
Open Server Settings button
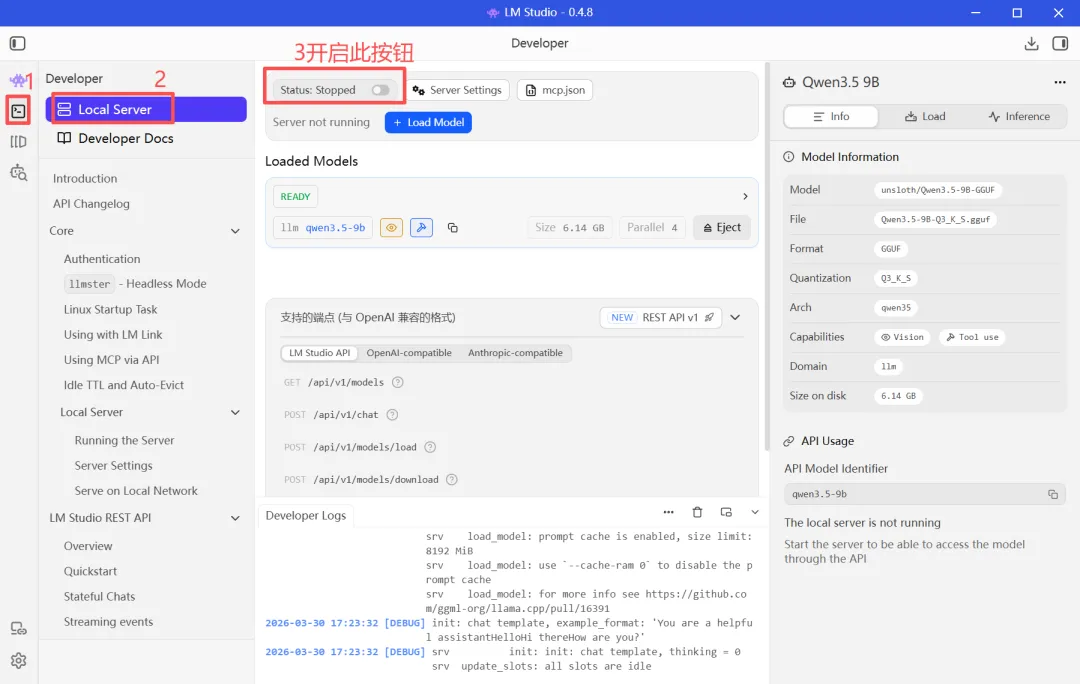pos(457,90)
